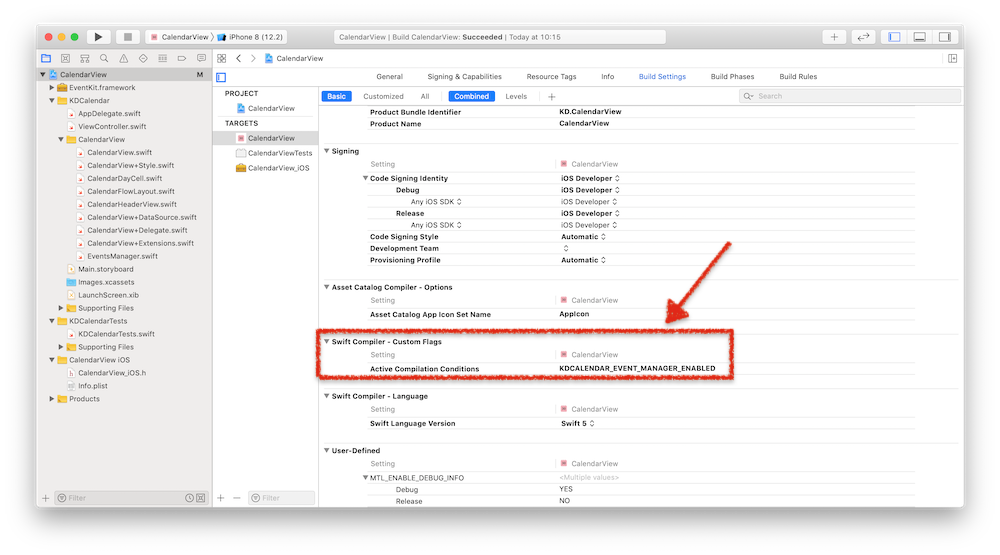Toggle the left navigator panel visibility
Image resolution: width=1000 pixels, height=555 pixels.
point(894,37)
